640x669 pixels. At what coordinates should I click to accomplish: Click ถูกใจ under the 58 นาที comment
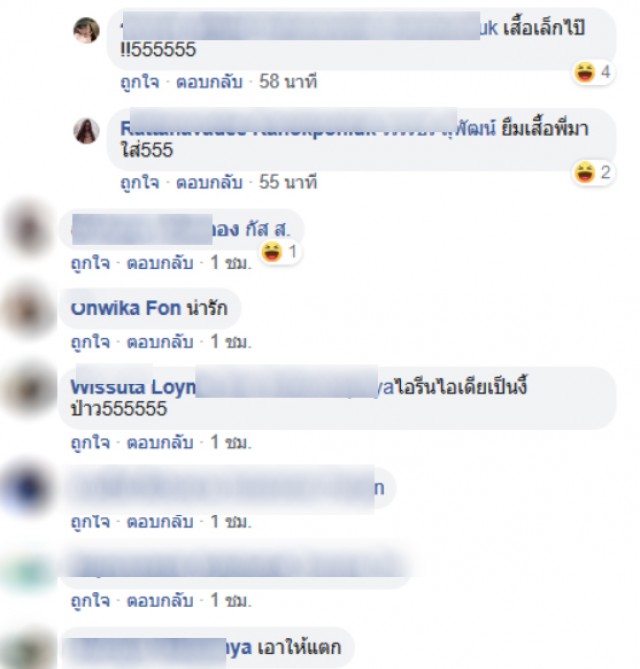(140, 81)
